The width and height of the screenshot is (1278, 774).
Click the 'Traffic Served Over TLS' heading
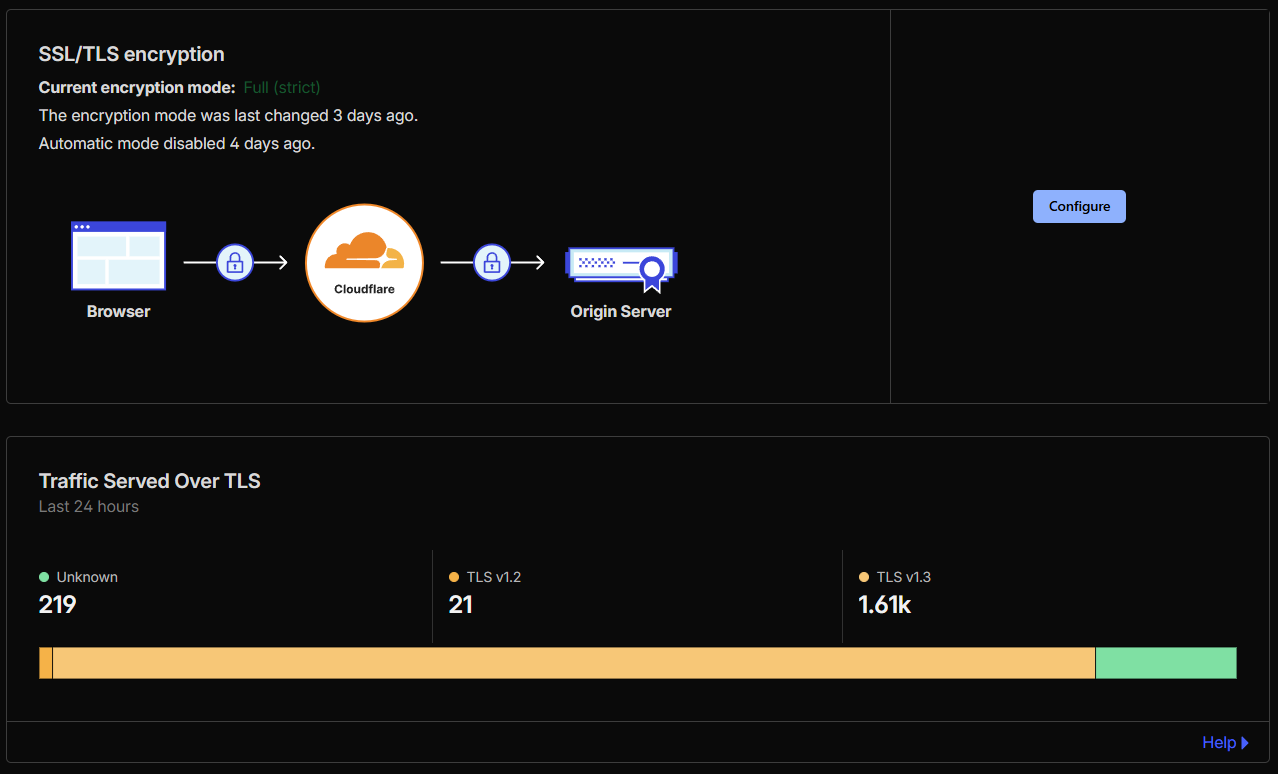149,481
